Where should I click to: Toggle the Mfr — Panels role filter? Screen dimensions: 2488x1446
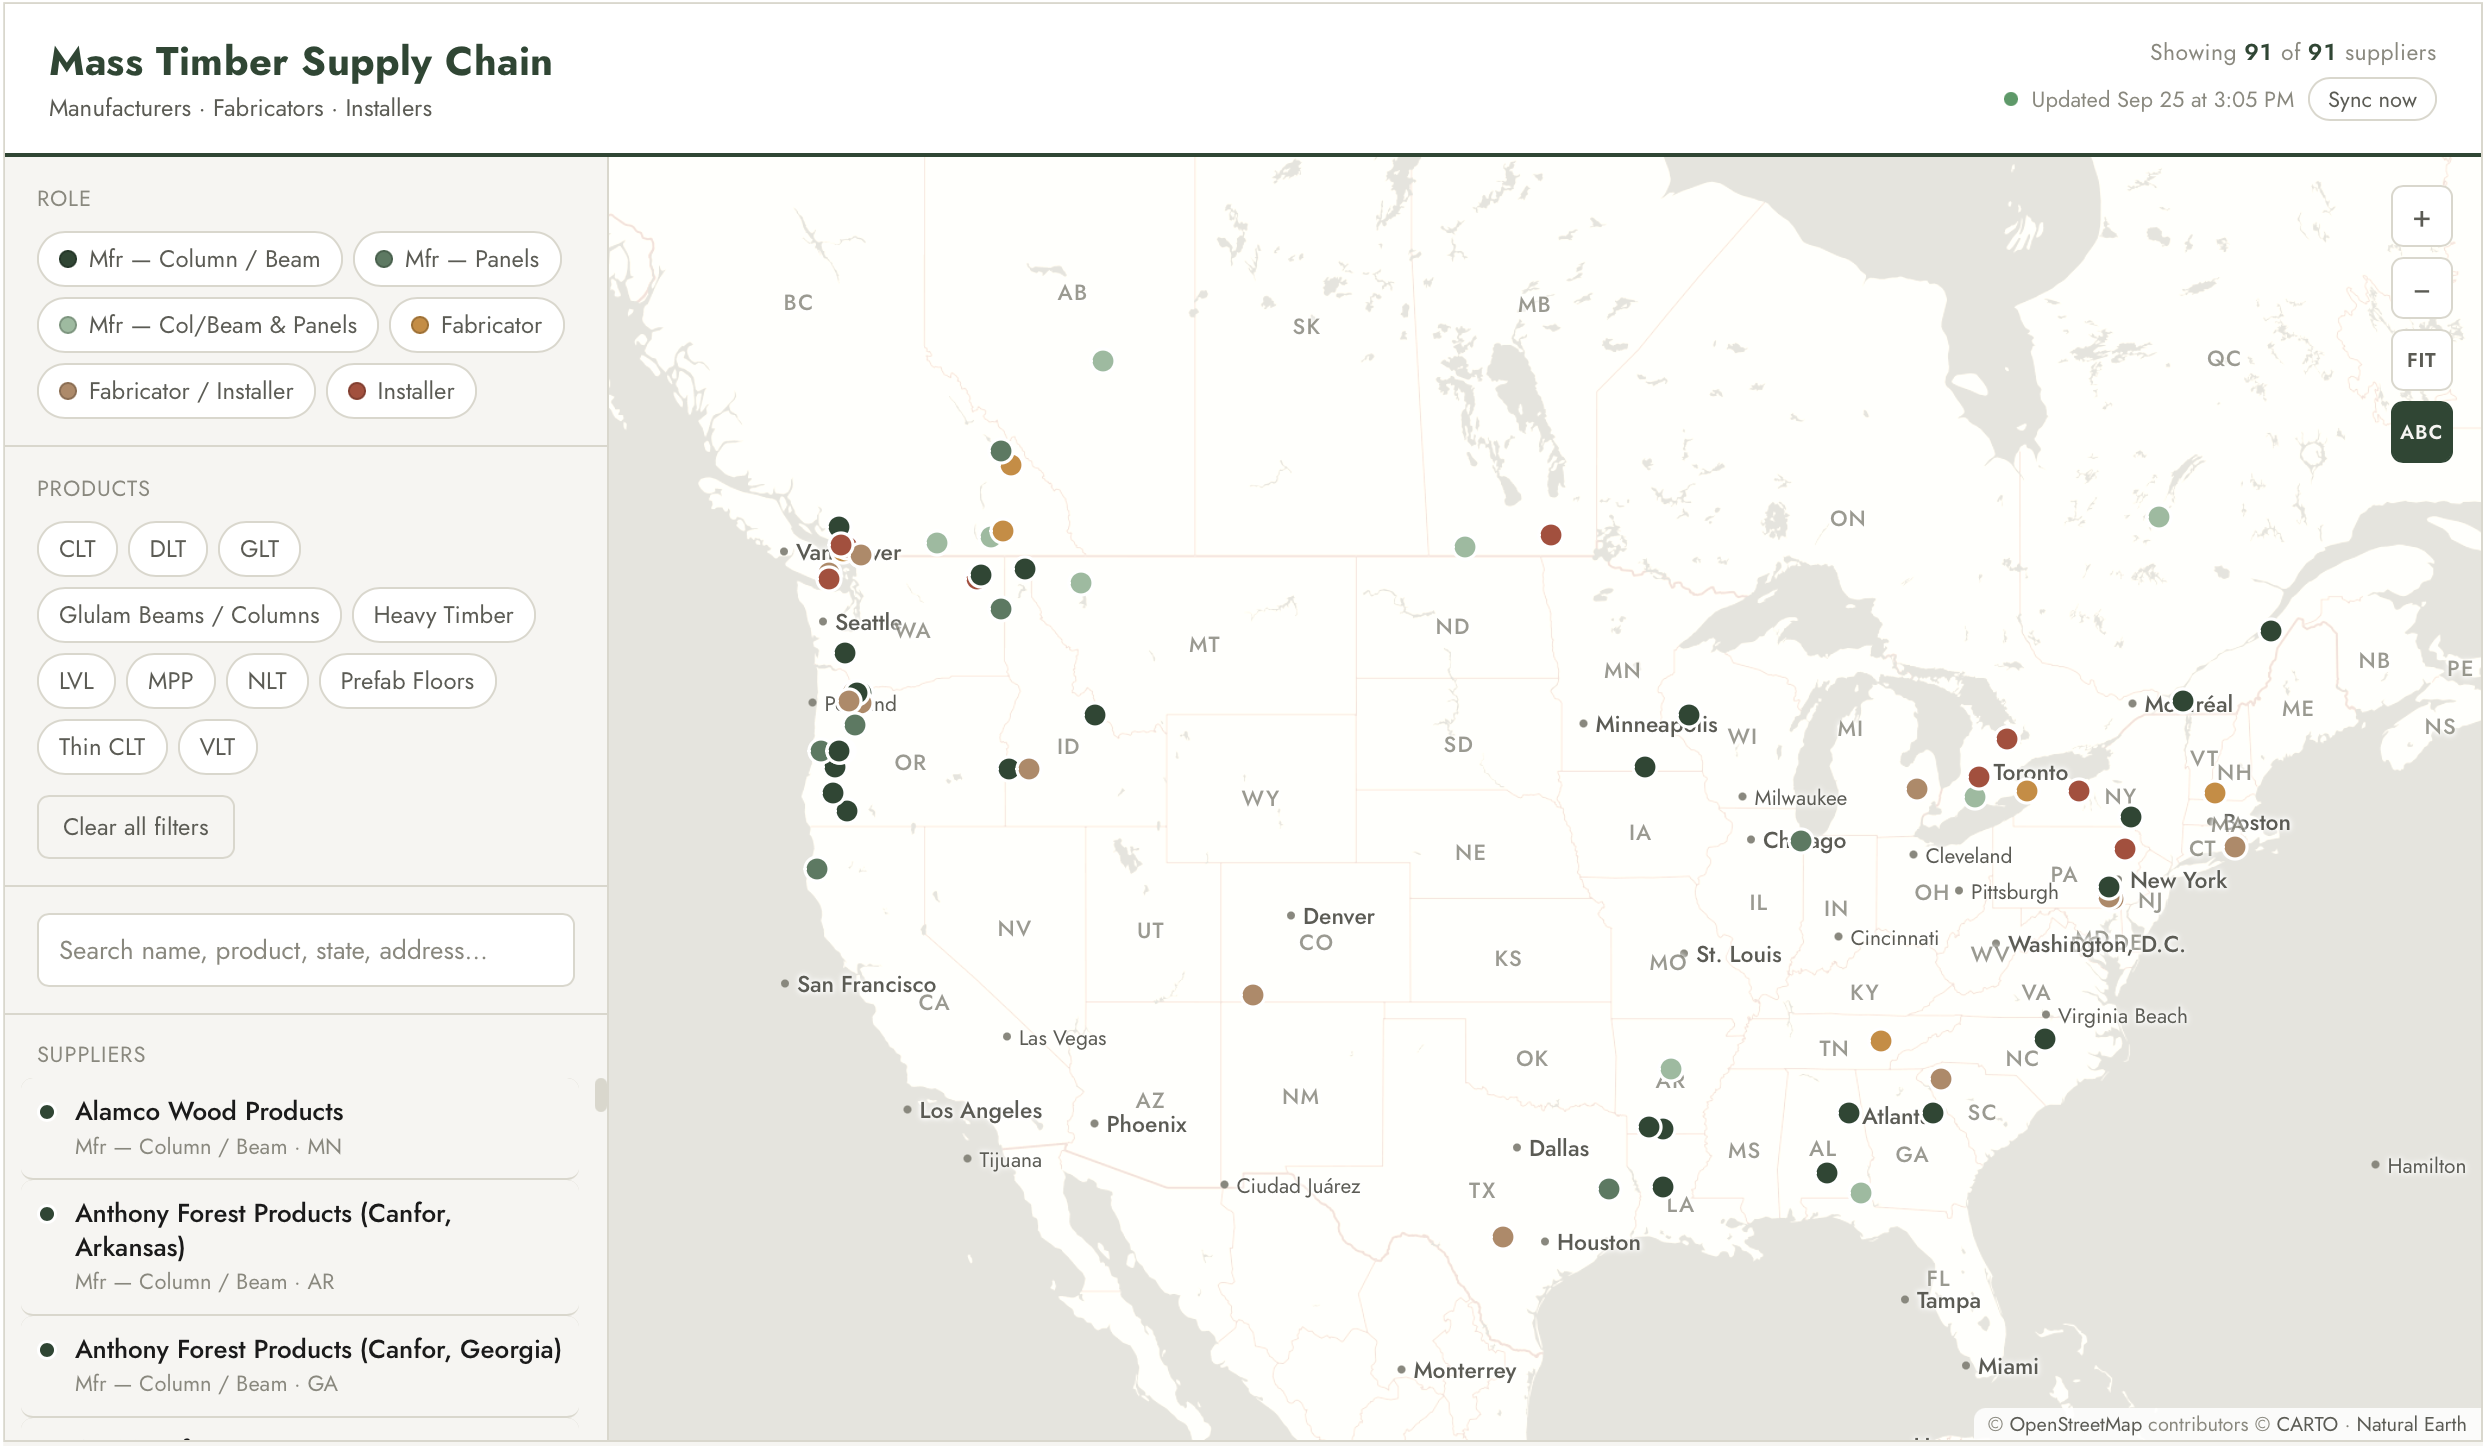click(x=457, y=259)
